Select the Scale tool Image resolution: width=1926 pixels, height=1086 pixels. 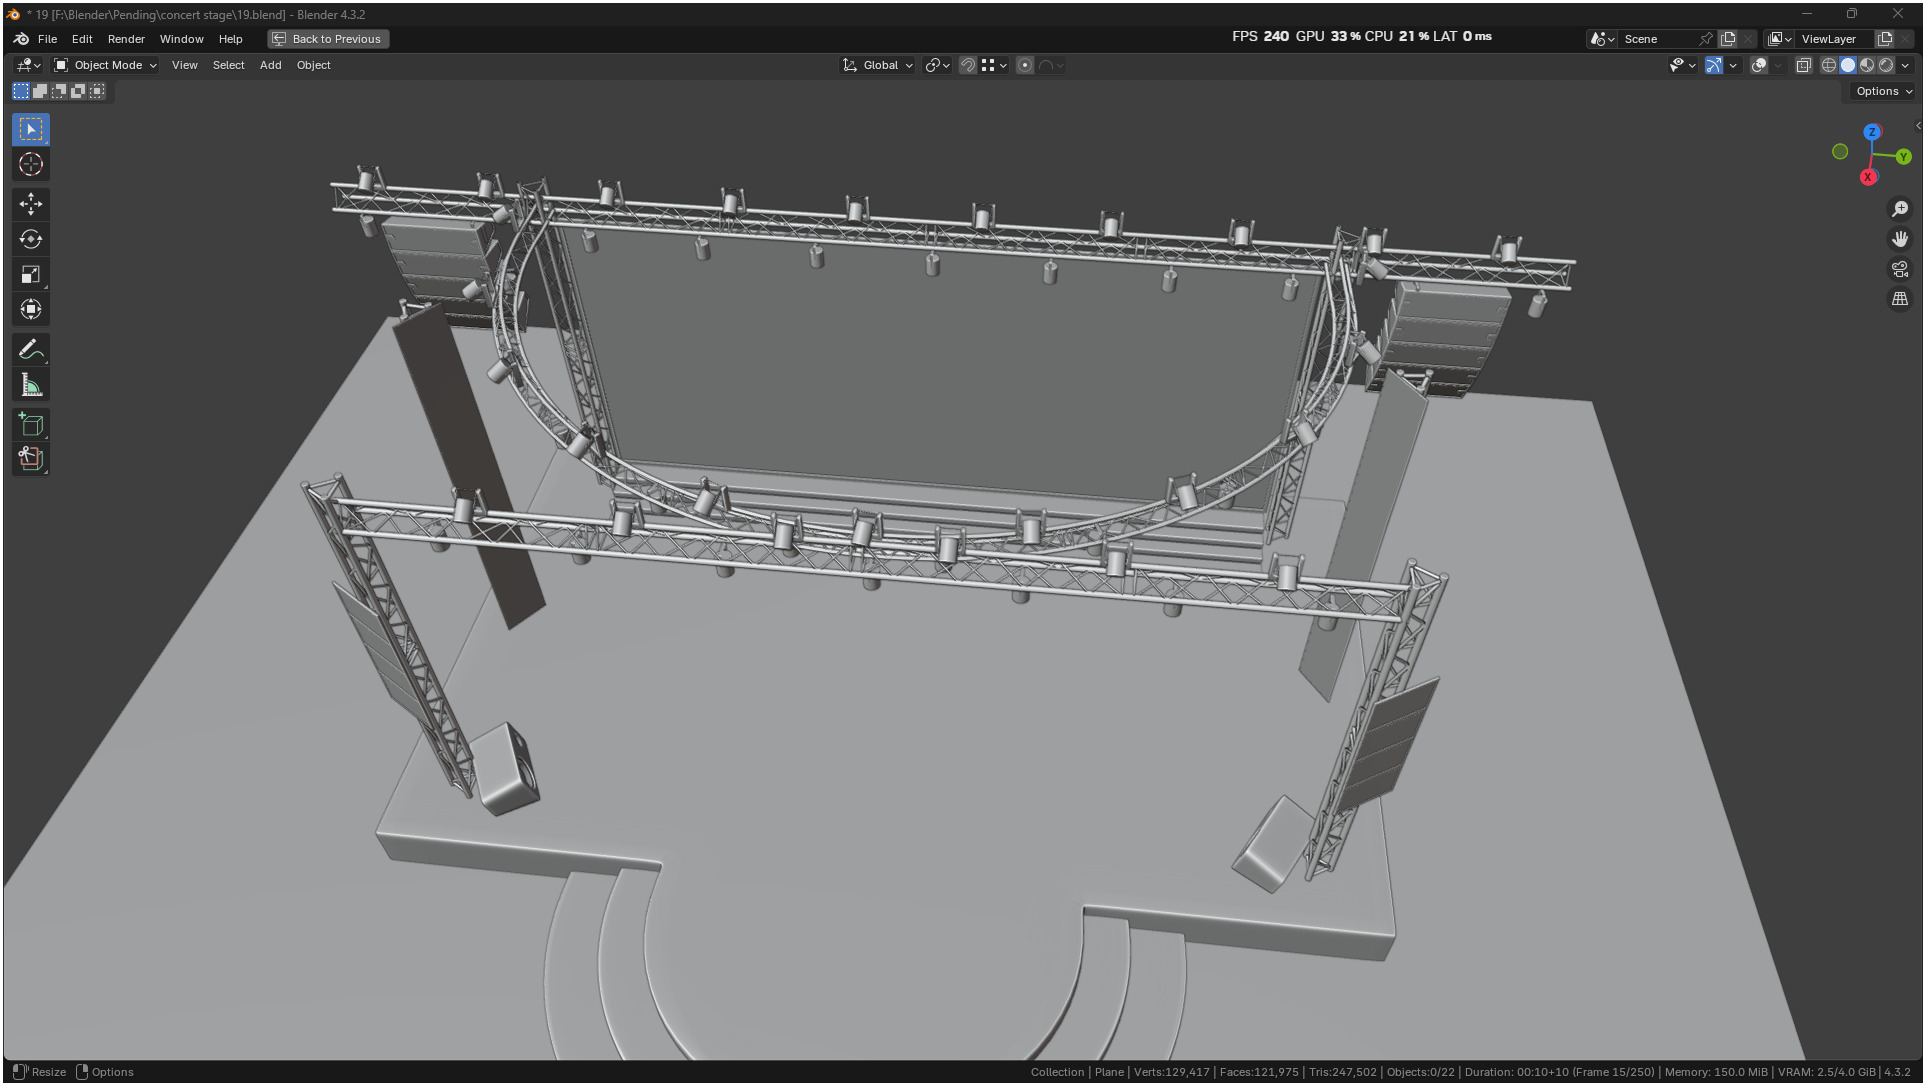coord(31,275)
